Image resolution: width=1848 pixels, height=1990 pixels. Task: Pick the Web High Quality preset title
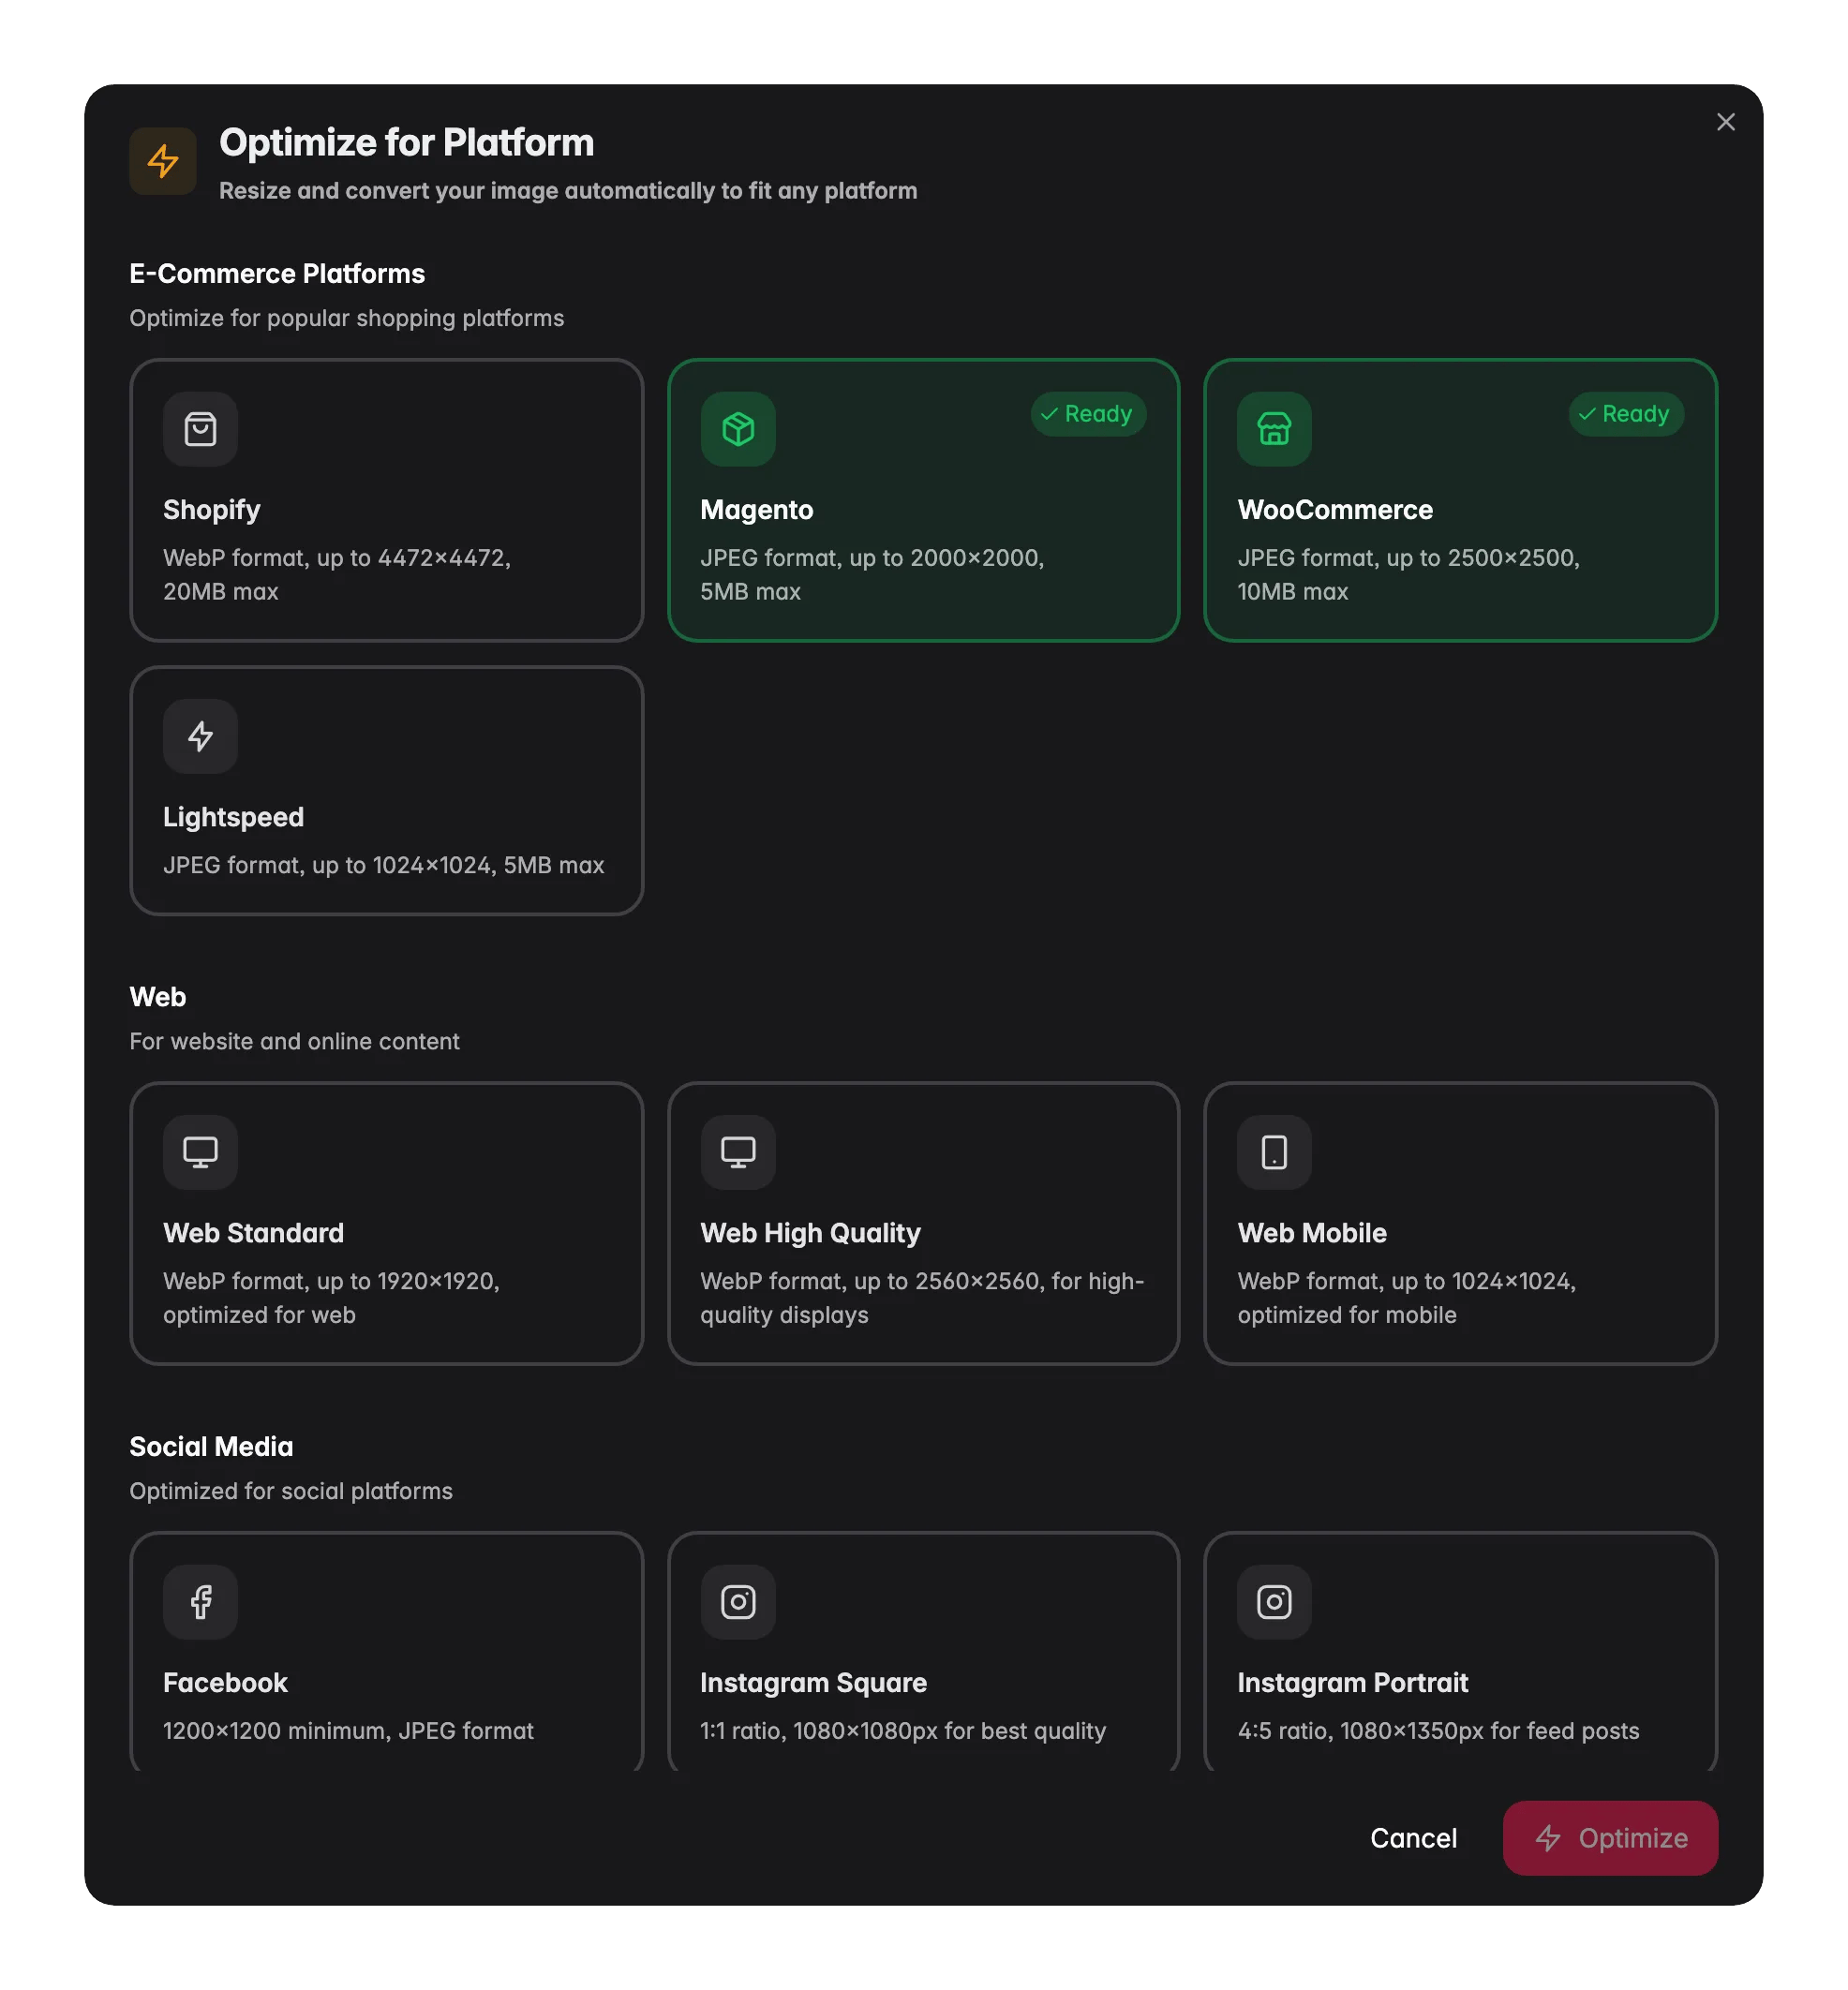[810, 1233]
